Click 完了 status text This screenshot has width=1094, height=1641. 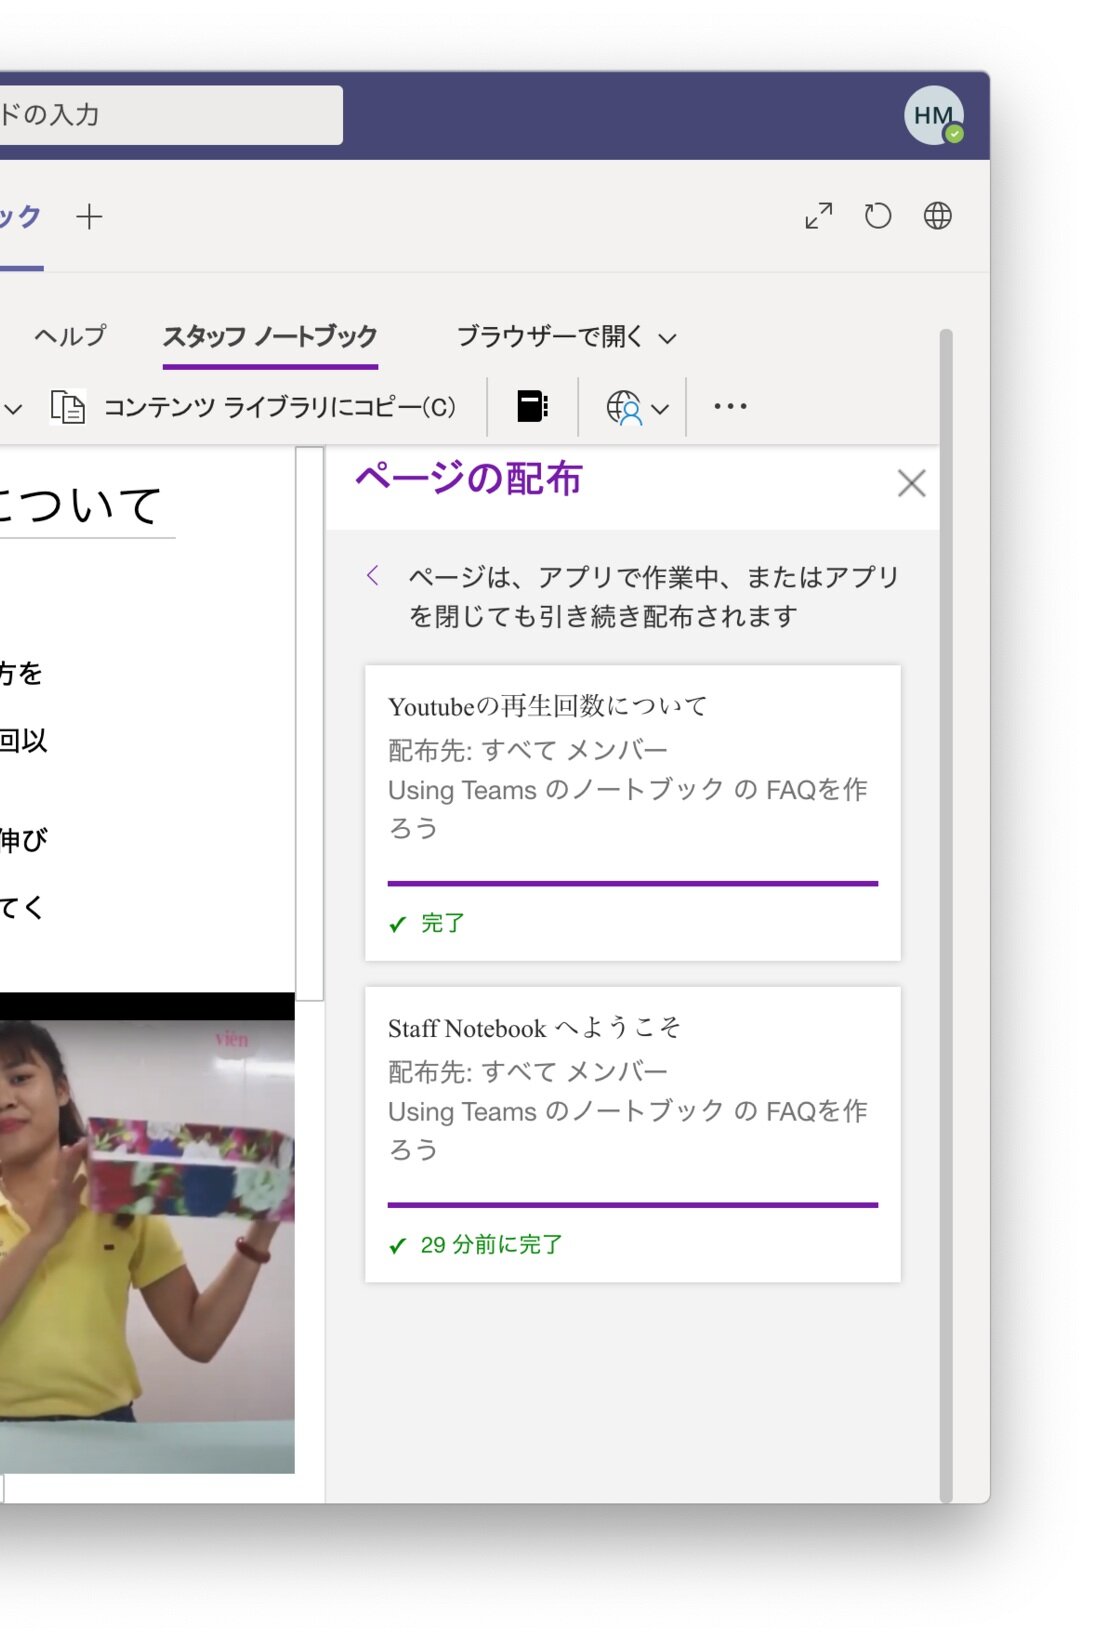click(x=442, y=923)
